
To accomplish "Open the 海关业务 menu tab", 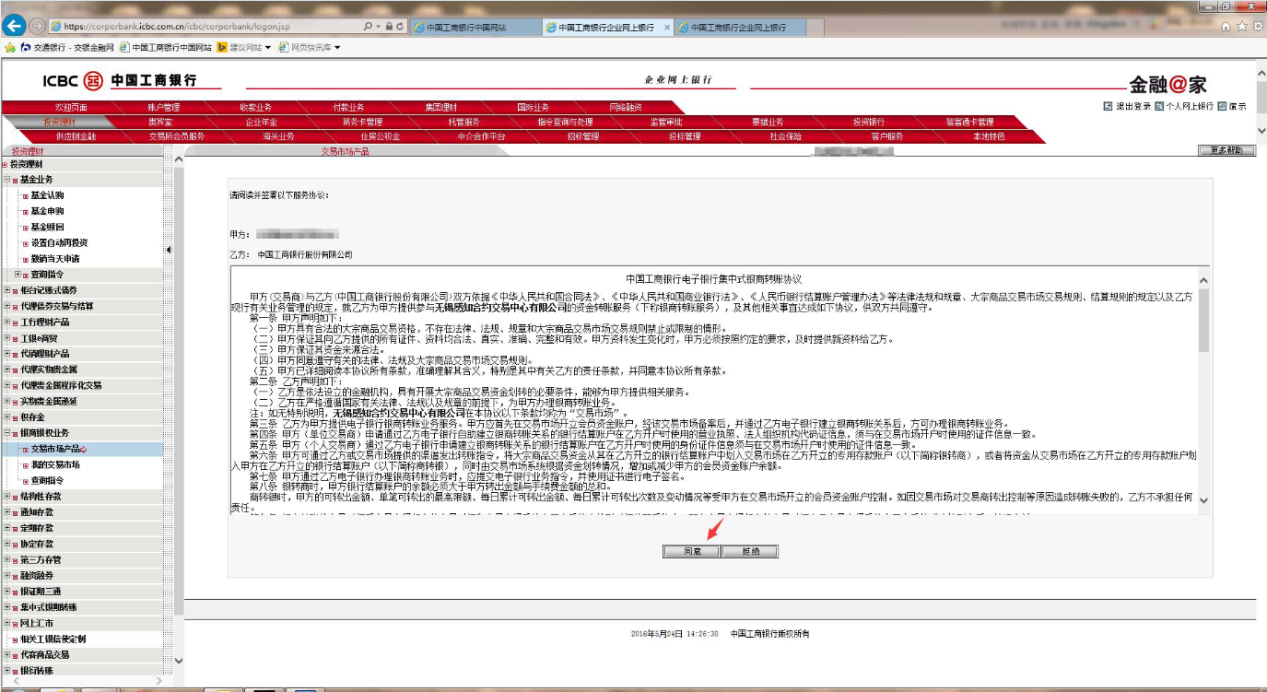I will pyautogui.click(x=279, y=136).
